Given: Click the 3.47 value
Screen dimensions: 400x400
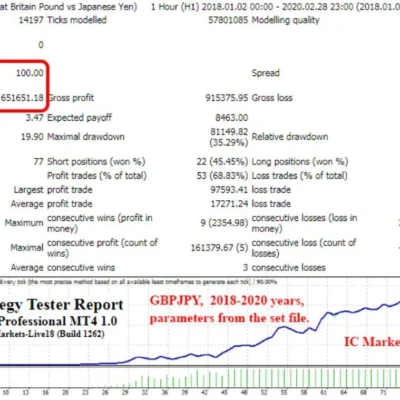Looking at the screenshot, I should coord(35,117).
